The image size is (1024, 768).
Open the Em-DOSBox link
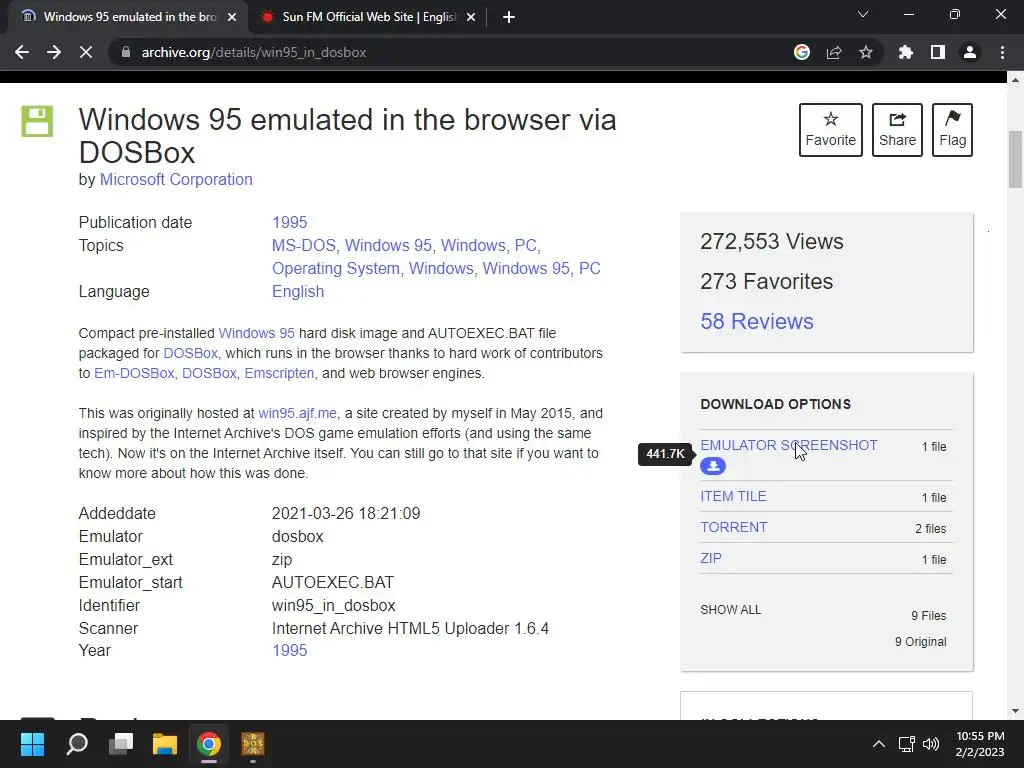[134, 374]
